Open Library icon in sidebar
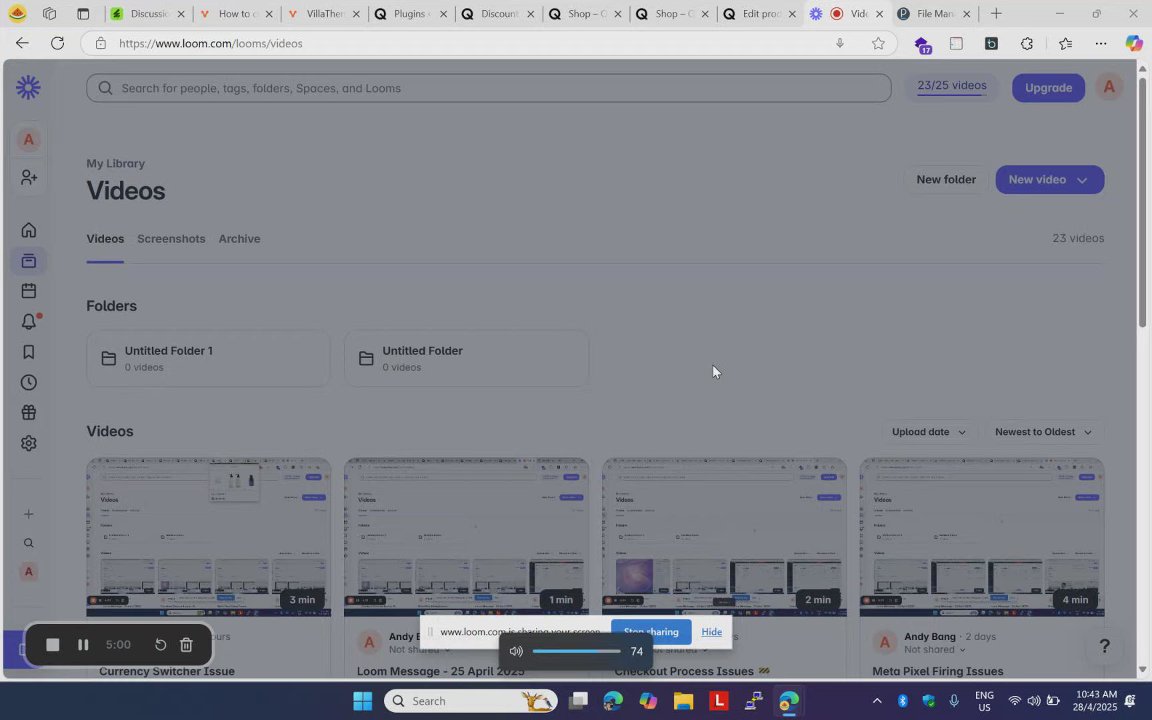1152x720 pixels. (29, 261)
